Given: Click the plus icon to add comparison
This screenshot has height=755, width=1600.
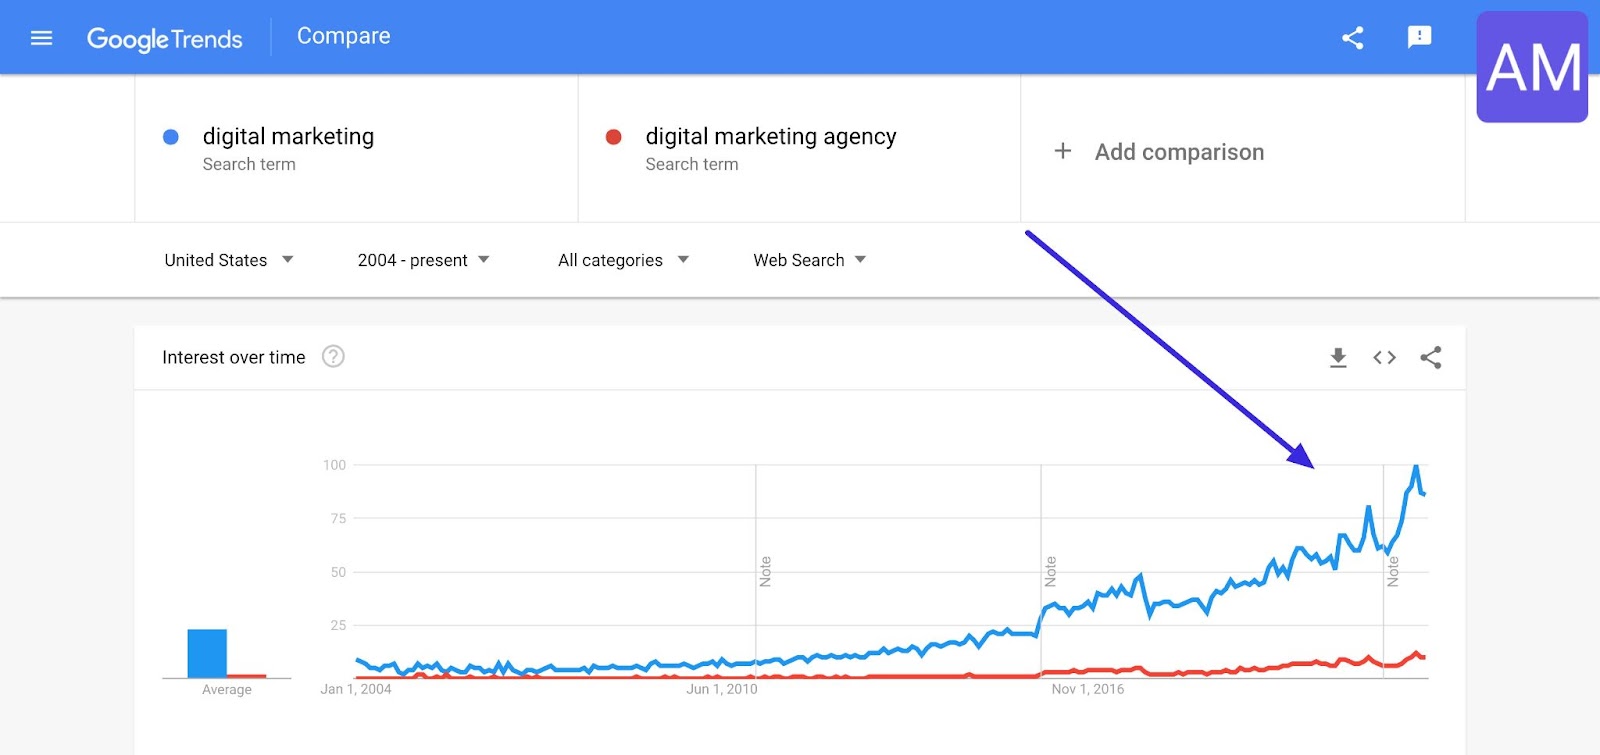Looking at the screenshot, I should pyautogui.click(x=1063, y=151).
